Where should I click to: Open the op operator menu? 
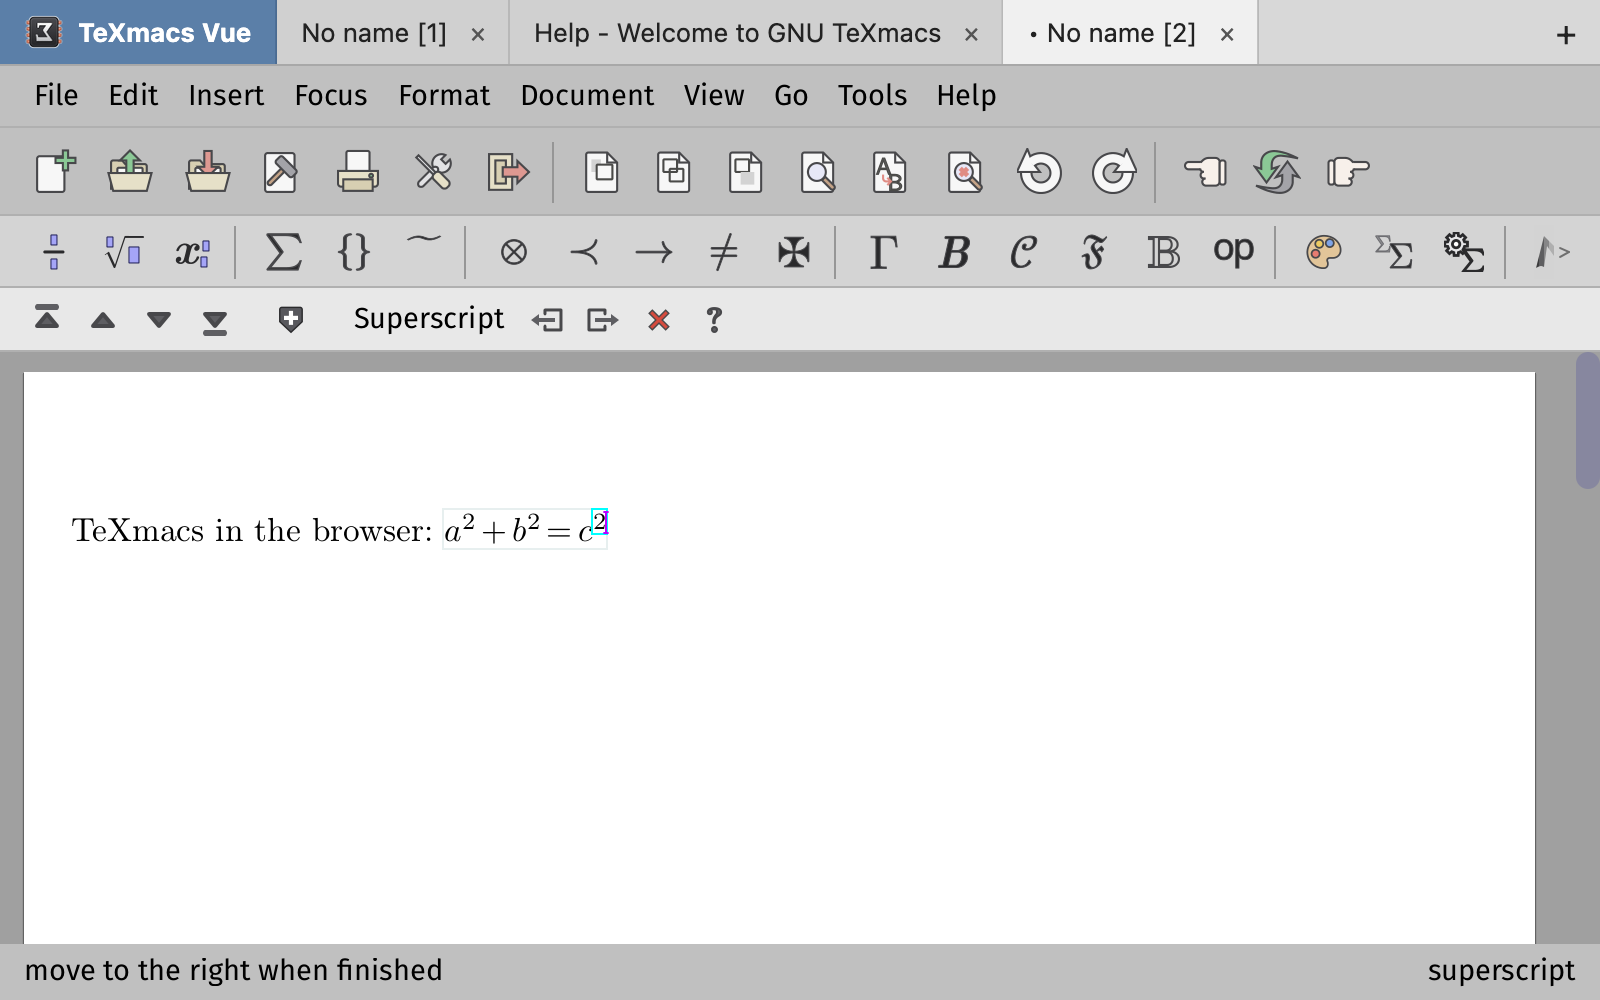[x=1233, y=252]
